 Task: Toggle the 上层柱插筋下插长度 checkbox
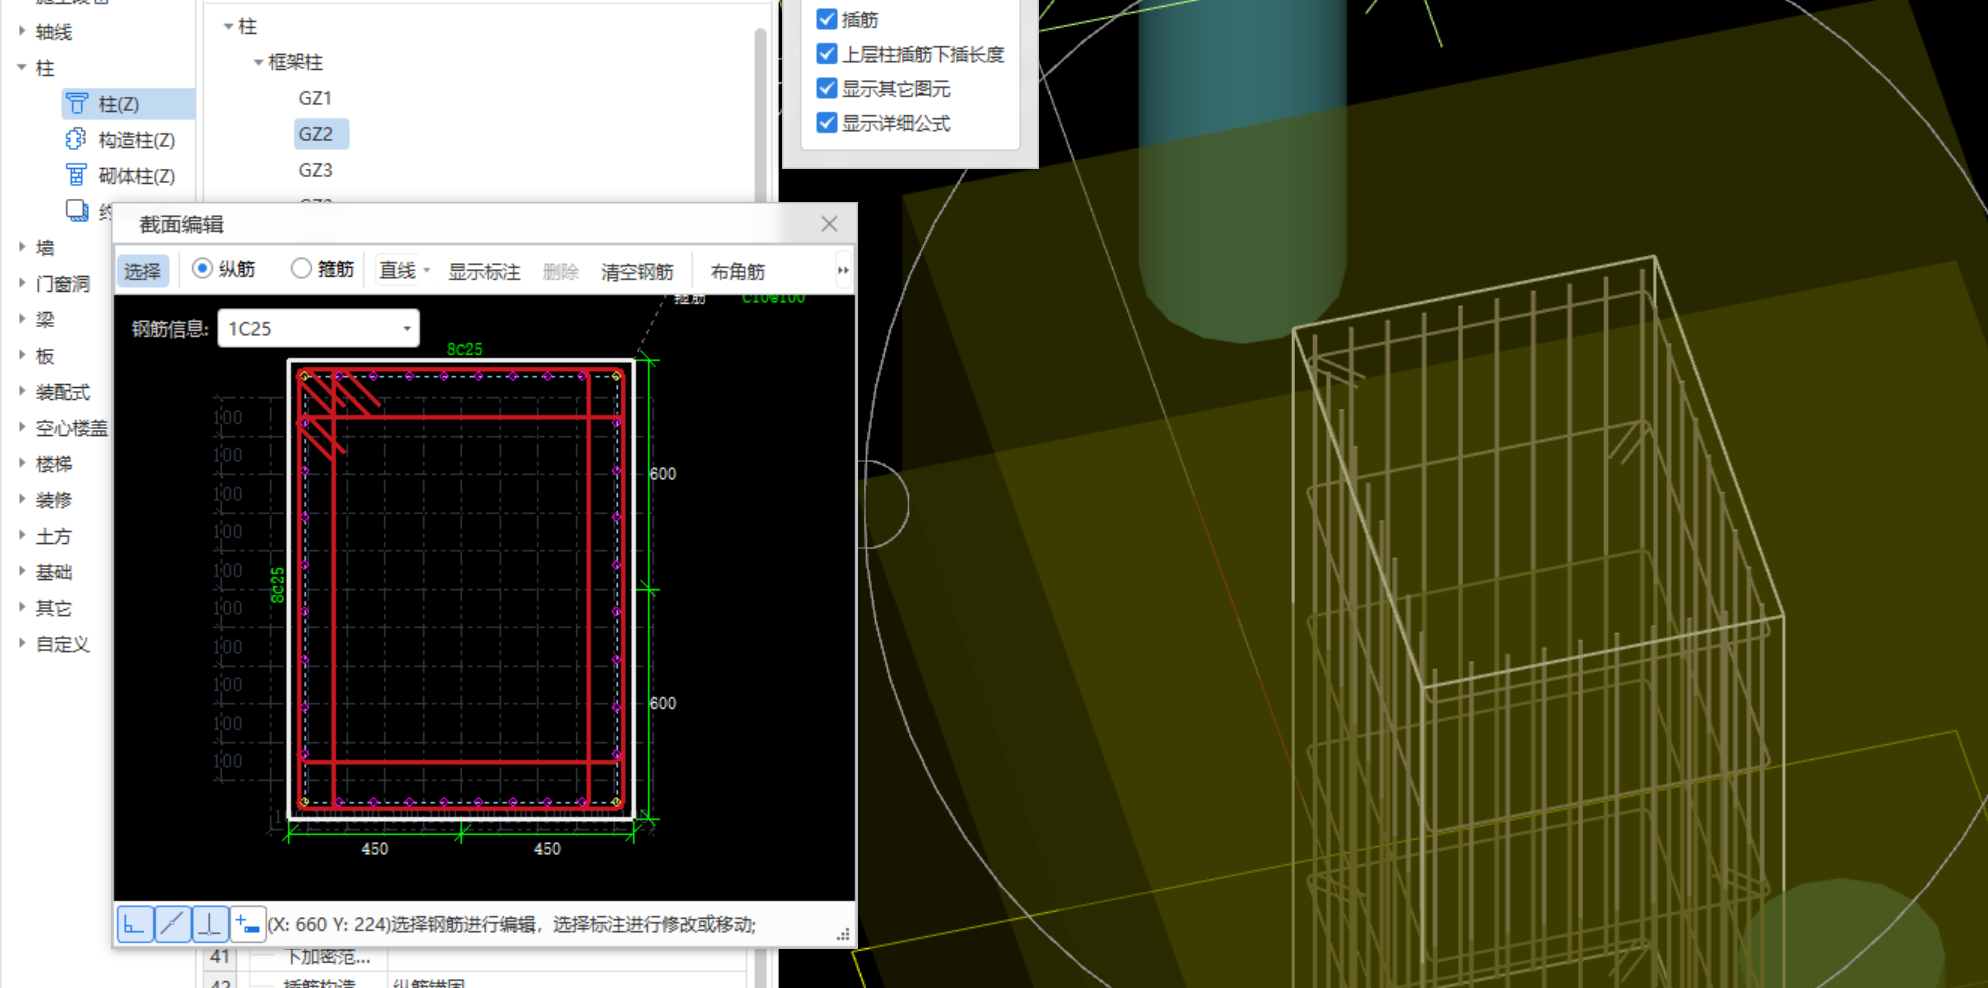point(827,53)
